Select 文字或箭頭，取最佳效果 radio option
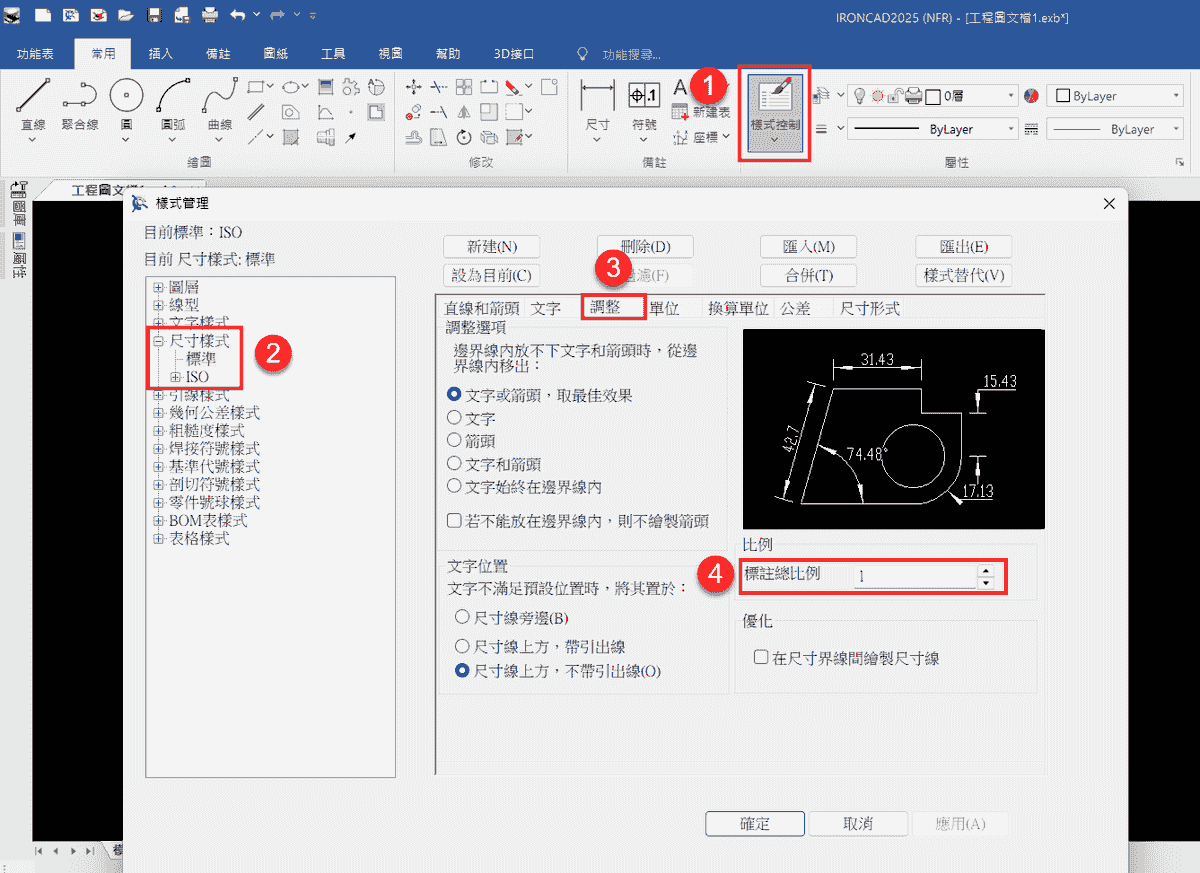The image size is (1200, 873). coord(541,396)
